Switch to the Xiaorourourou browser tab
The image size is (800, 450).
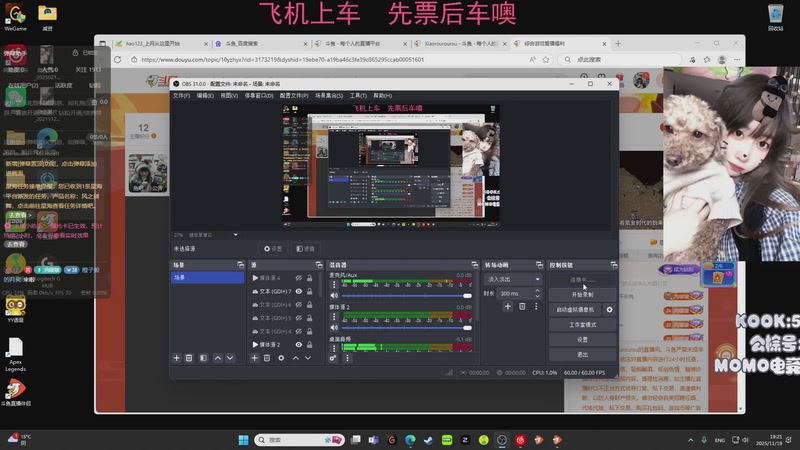point(459,44)
